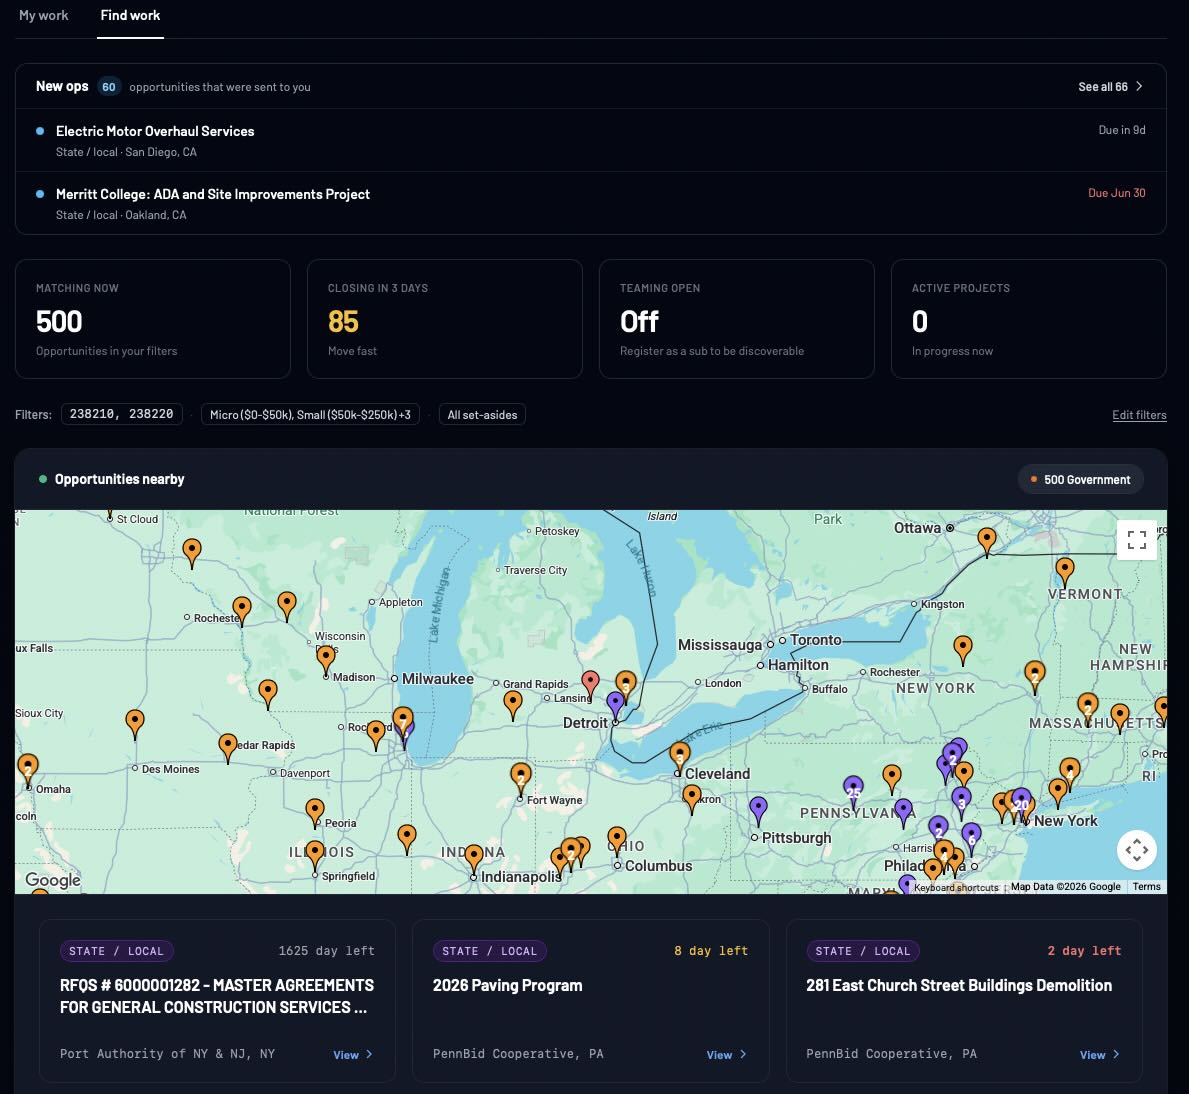Screen dimensions: 1189x1094
Task: Click the orange pin near Columbus
Action: 617,839
